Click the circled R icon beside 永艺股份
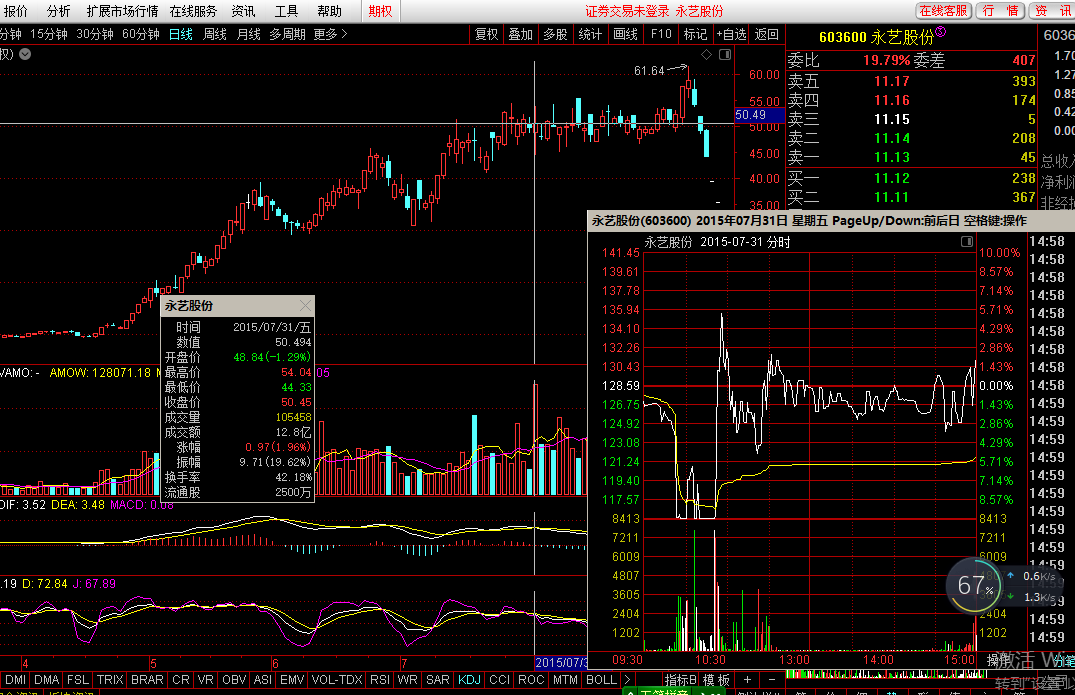 pos(940,33)
